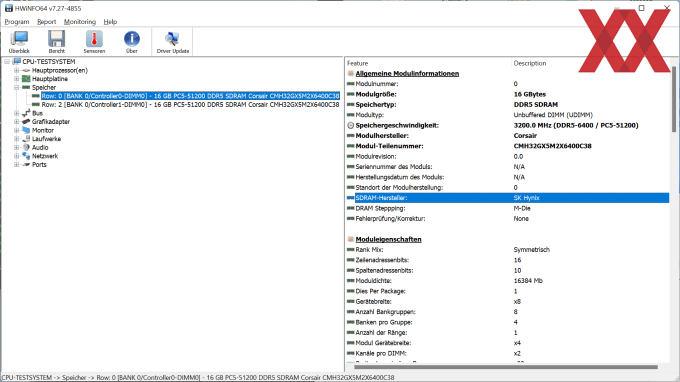Select the Spaltenadressenbits row

[x=508, y=271]
